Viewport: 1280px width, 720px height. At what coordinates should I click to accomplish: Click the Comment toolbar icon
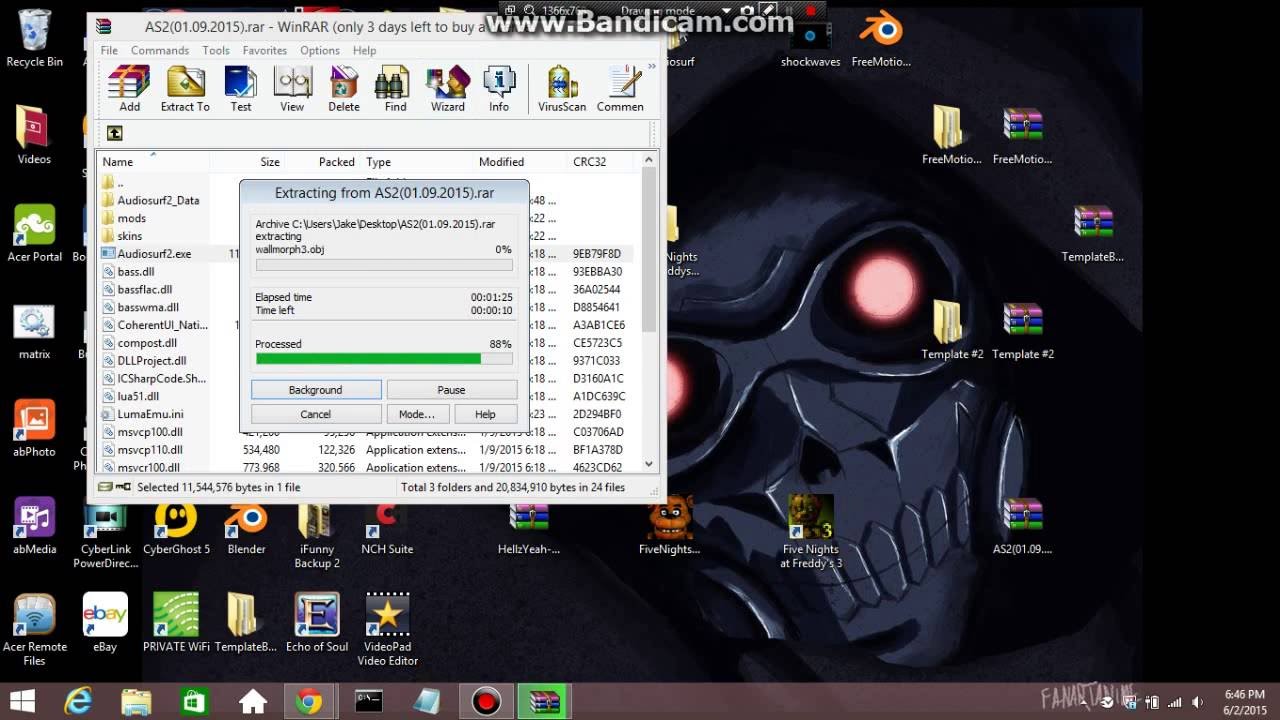tap(621, 88)
